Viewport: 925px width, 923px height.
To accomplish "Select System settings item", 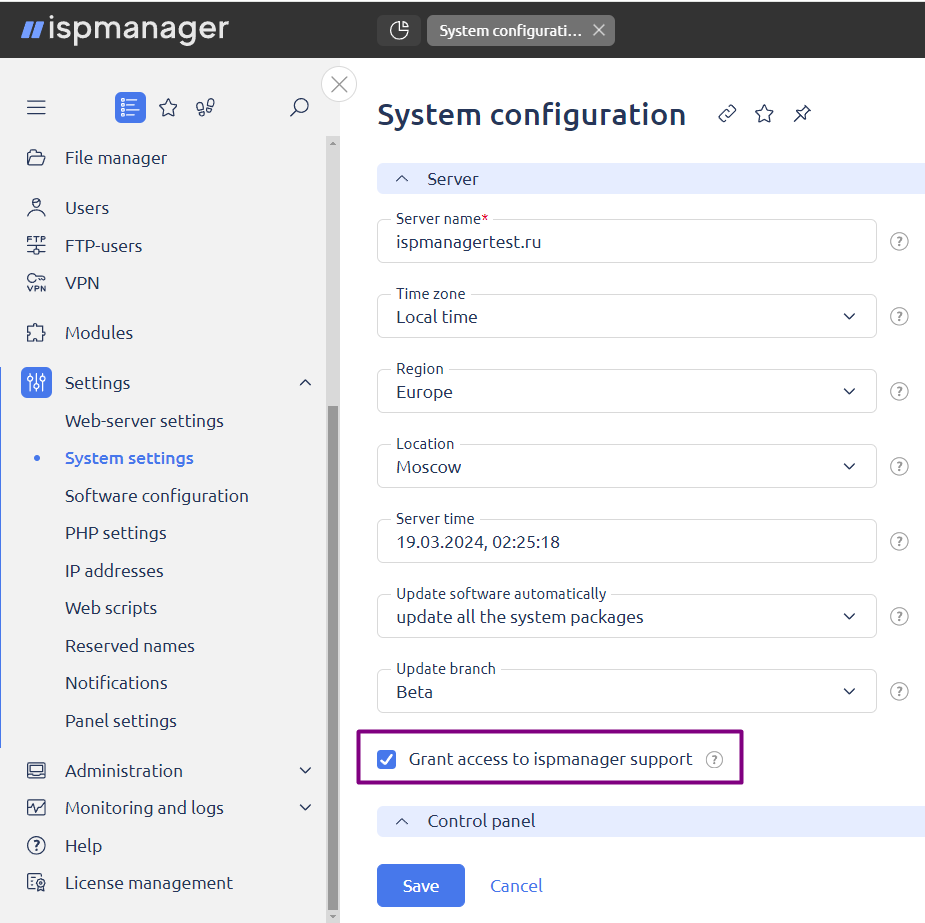I will tap(129, 458).
